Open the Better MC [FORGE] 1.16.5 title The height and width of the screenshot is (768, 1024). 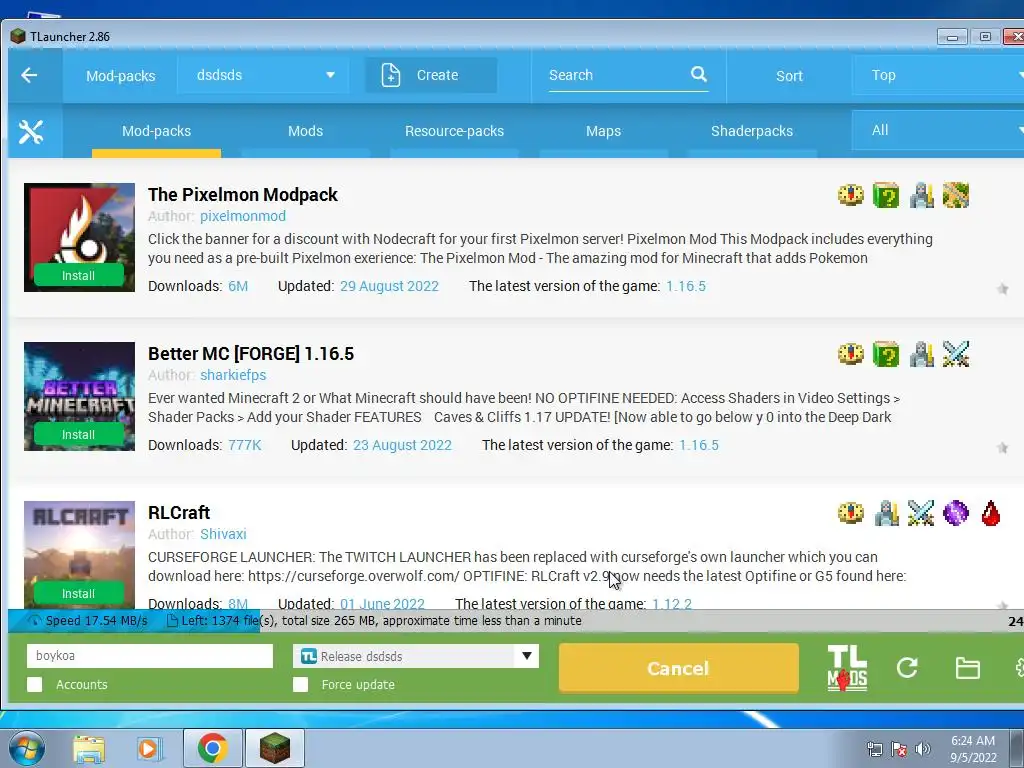tap(251, 354)
